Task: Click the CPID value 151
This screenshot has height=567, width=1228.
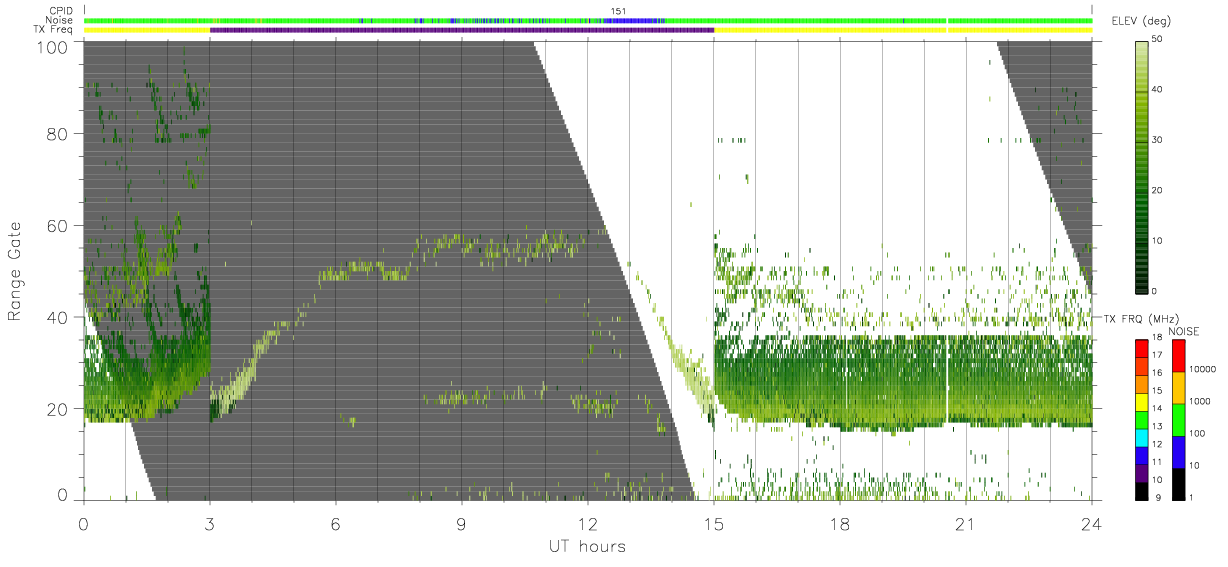Action: 619,11
